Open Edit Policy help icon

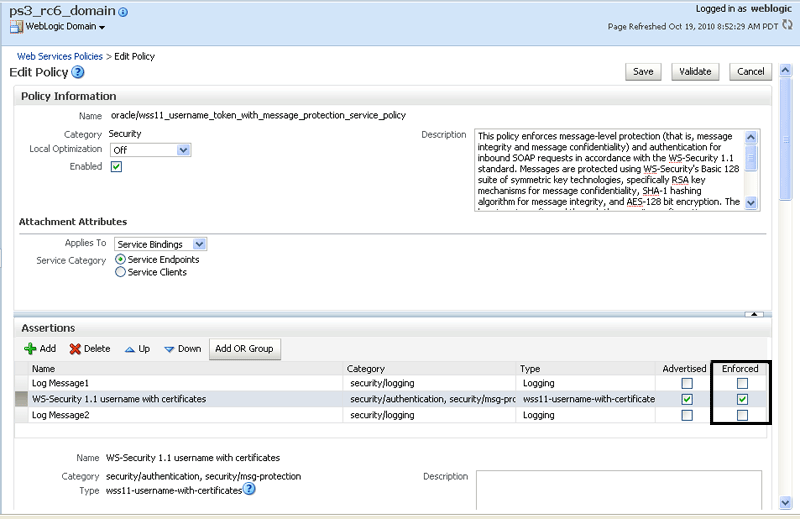78,72
